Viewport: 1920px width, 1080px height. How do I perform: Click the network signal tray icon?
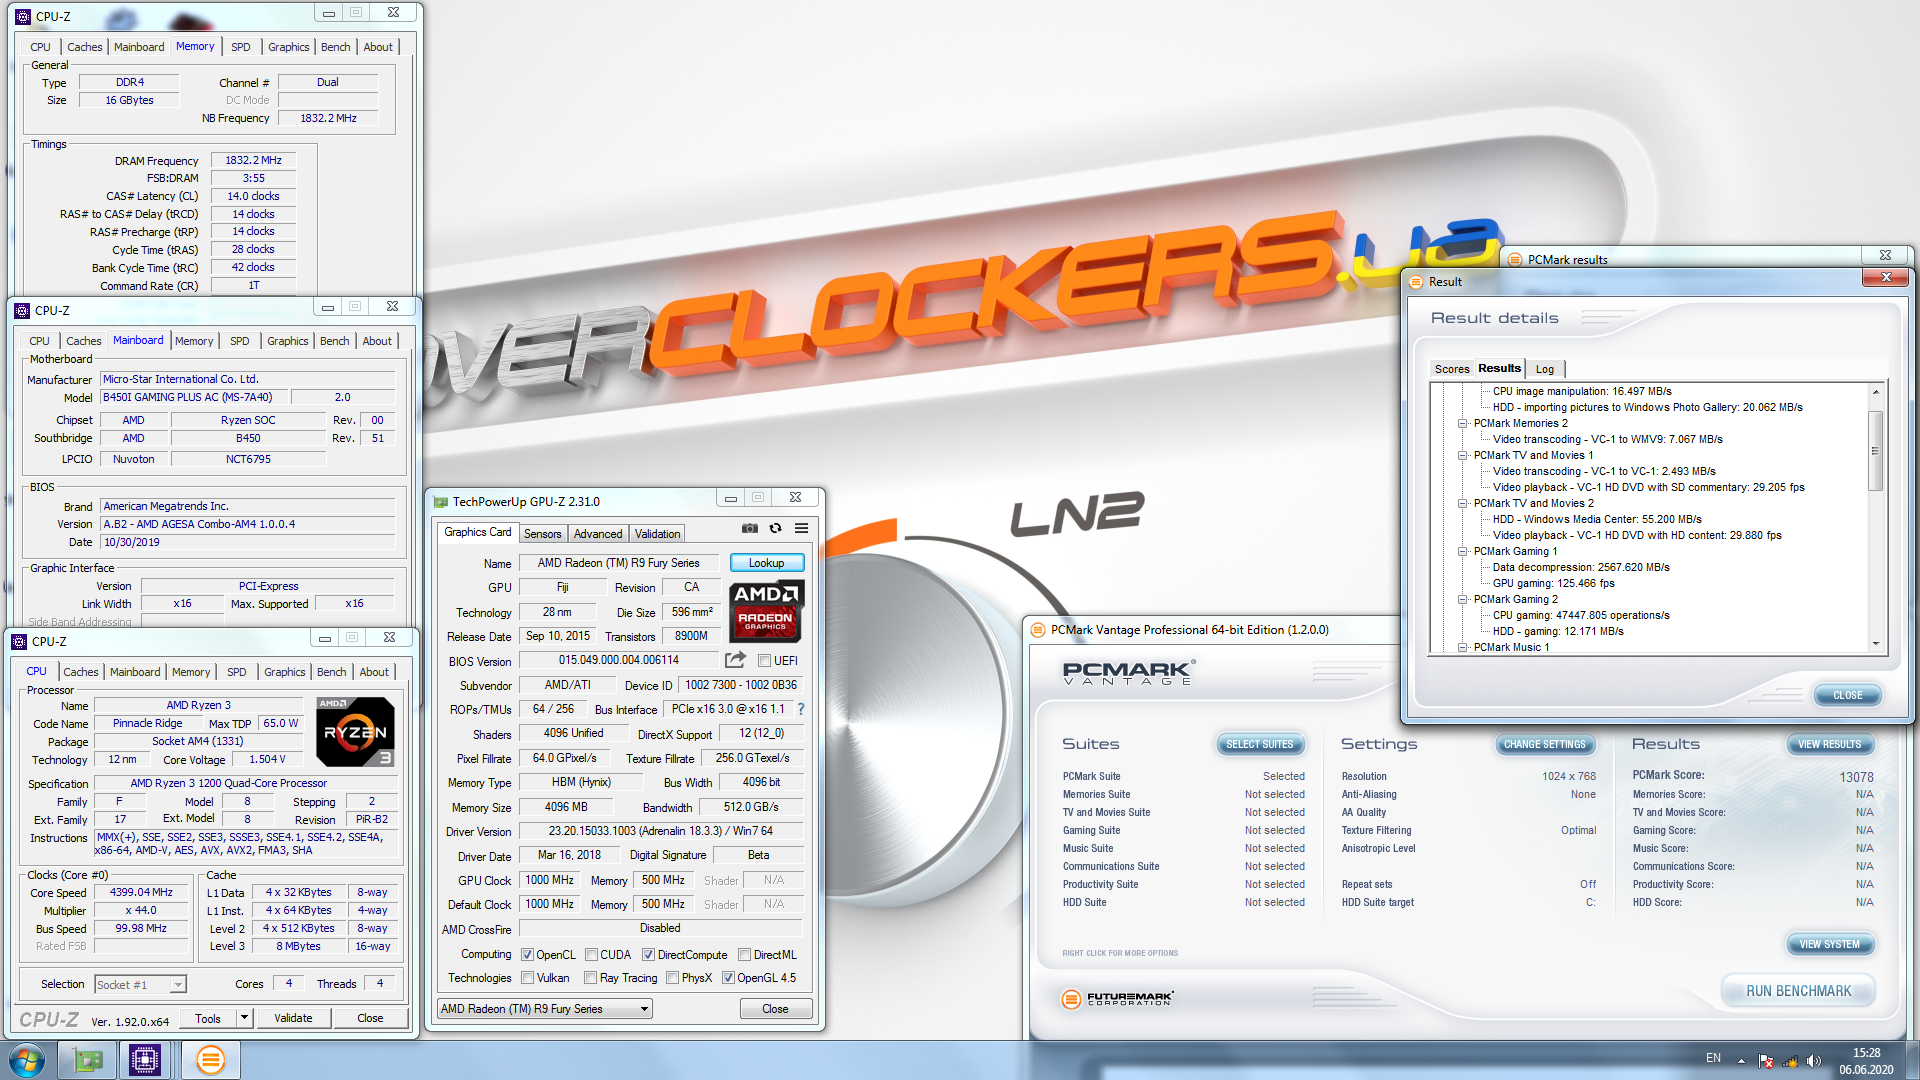pyautogui.click(x=1790, y=1061)
